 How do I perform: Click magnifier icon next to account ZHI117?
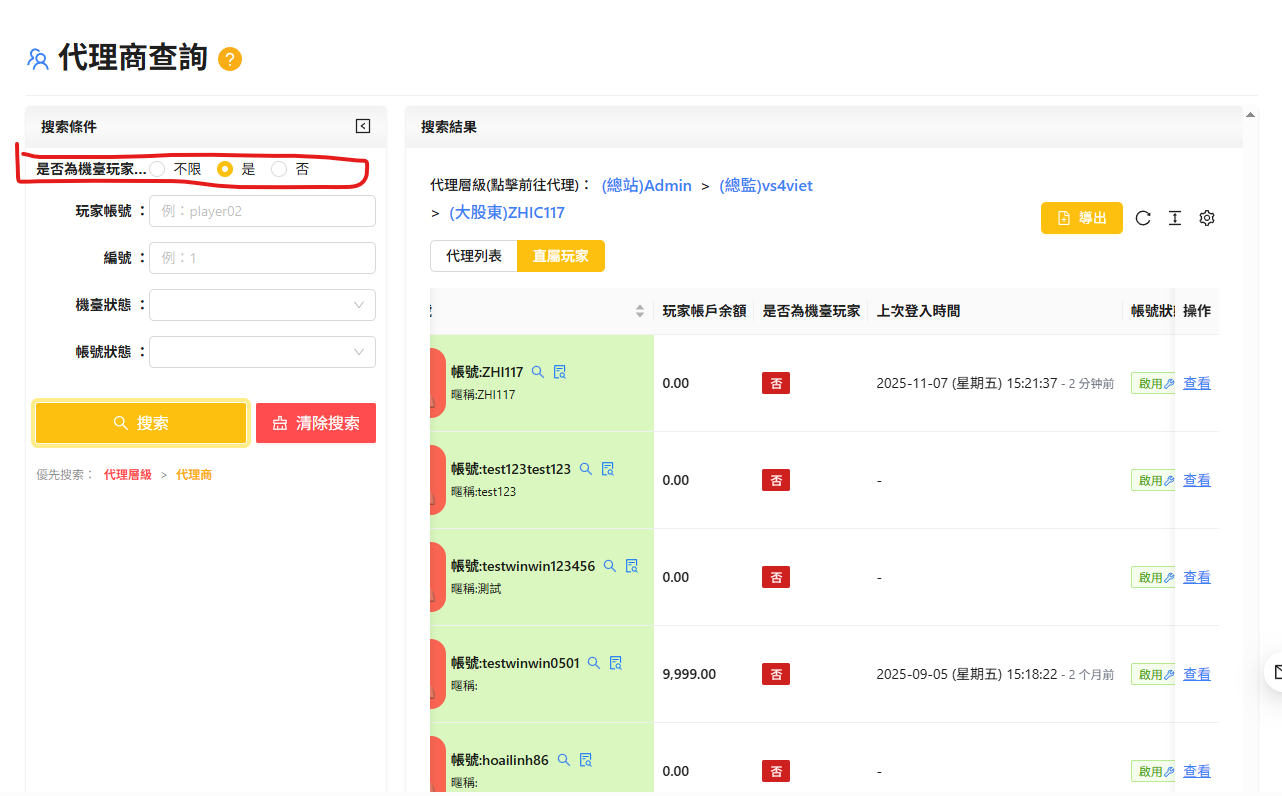click(x=537, y=372)
